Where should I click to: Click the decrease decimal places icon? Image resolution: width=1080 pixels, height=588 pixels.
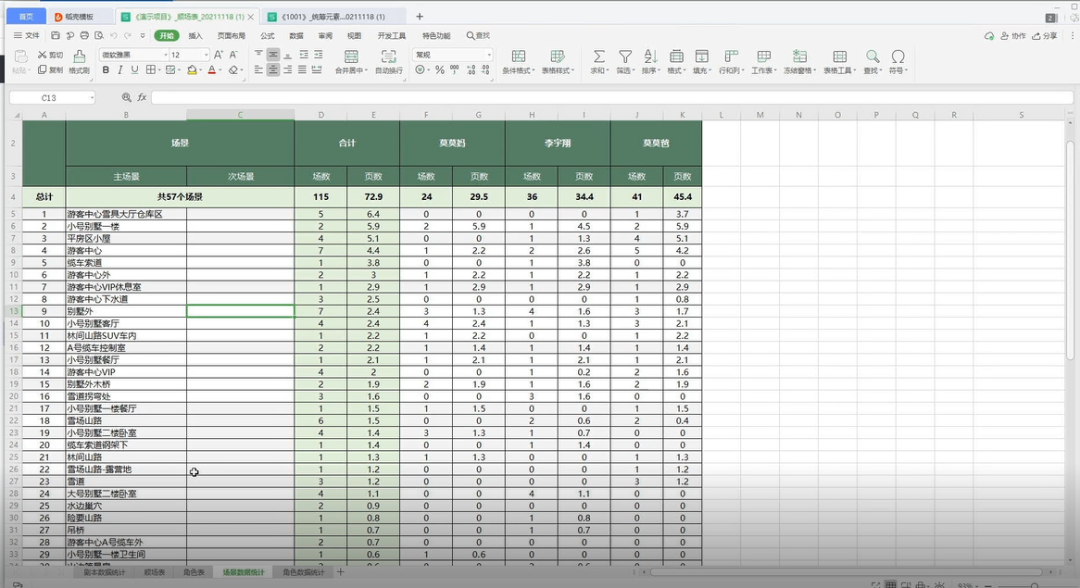[x=486, y=70]
